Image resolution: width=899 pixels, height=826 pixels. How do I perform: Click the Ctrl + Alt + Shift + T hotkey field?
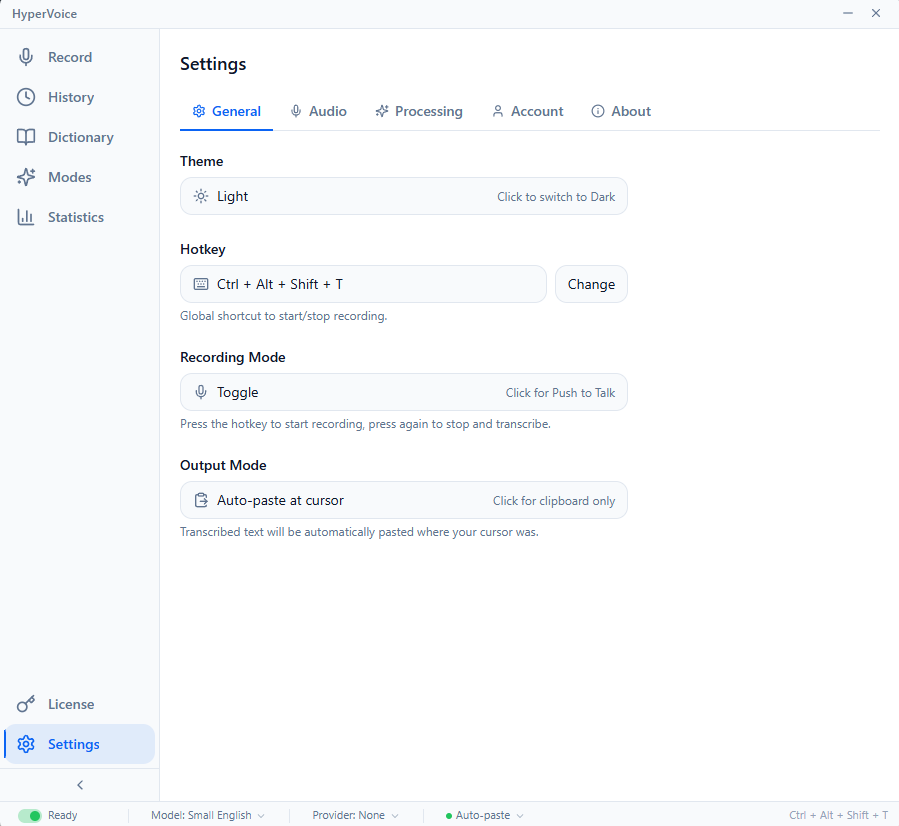363,284
